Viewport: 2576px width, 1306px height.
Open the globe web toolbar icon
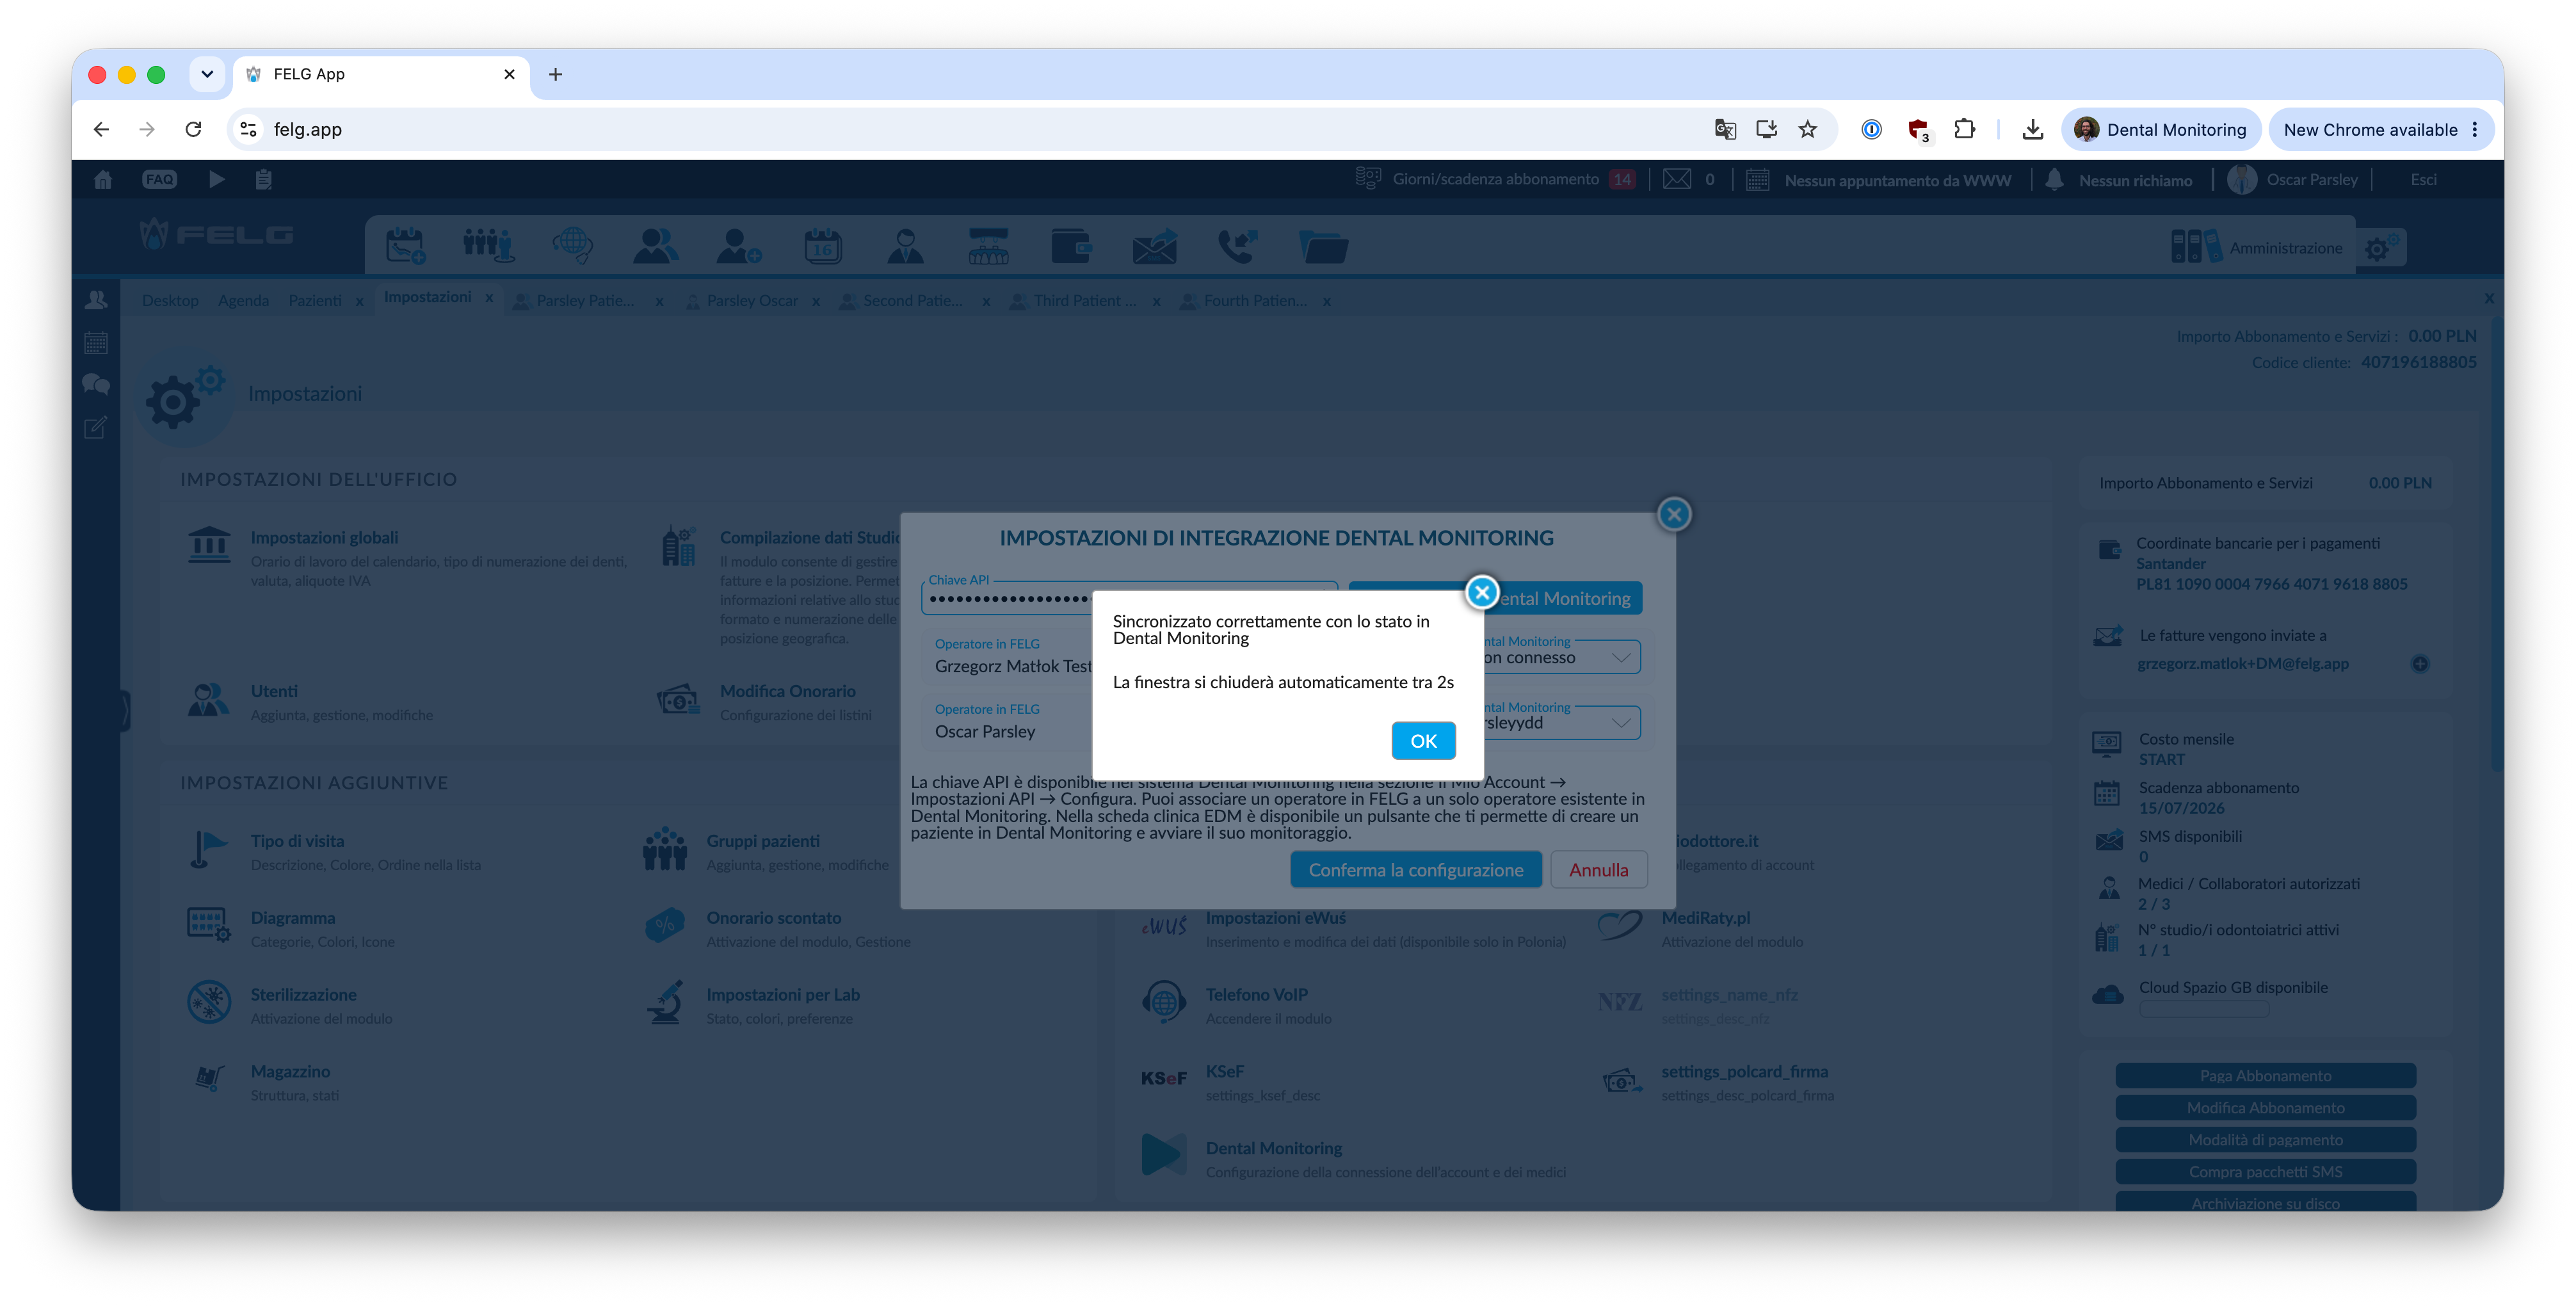click(572, 246)
